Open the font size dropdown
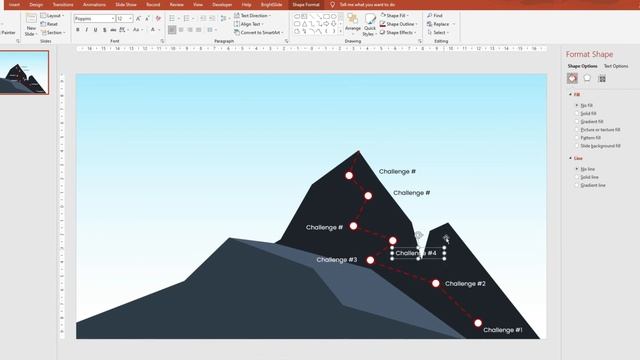The height and width of the screenshot is (360, 640). tap(130, 19)
